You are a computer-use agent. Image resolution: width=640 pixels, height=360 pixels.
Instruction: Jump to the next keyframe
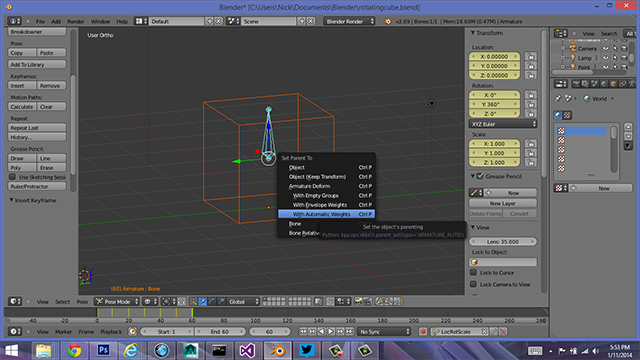tap(340, 331)
